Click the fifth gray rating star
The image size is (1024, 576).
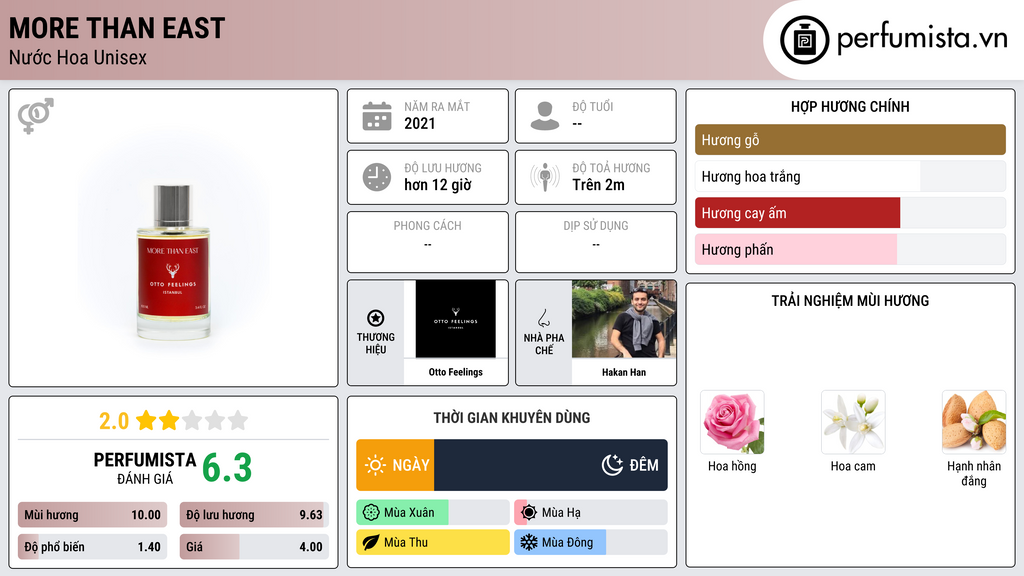coord(238,420)
